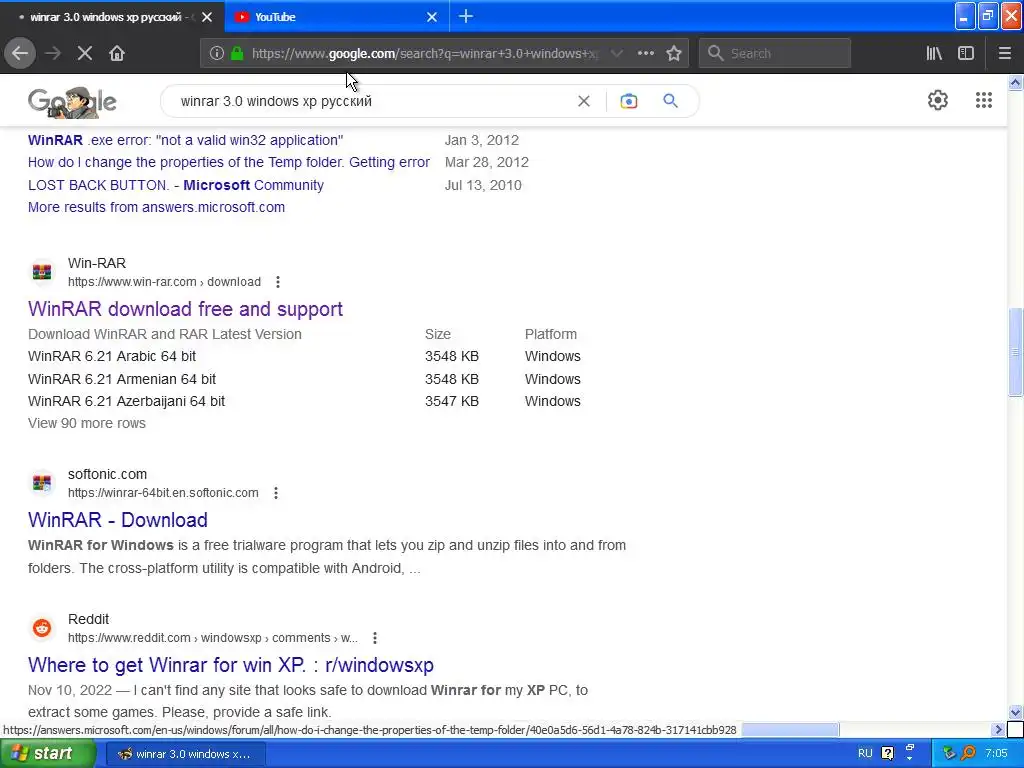Open WinRAR download free and support link

click(x=185, y=308)
